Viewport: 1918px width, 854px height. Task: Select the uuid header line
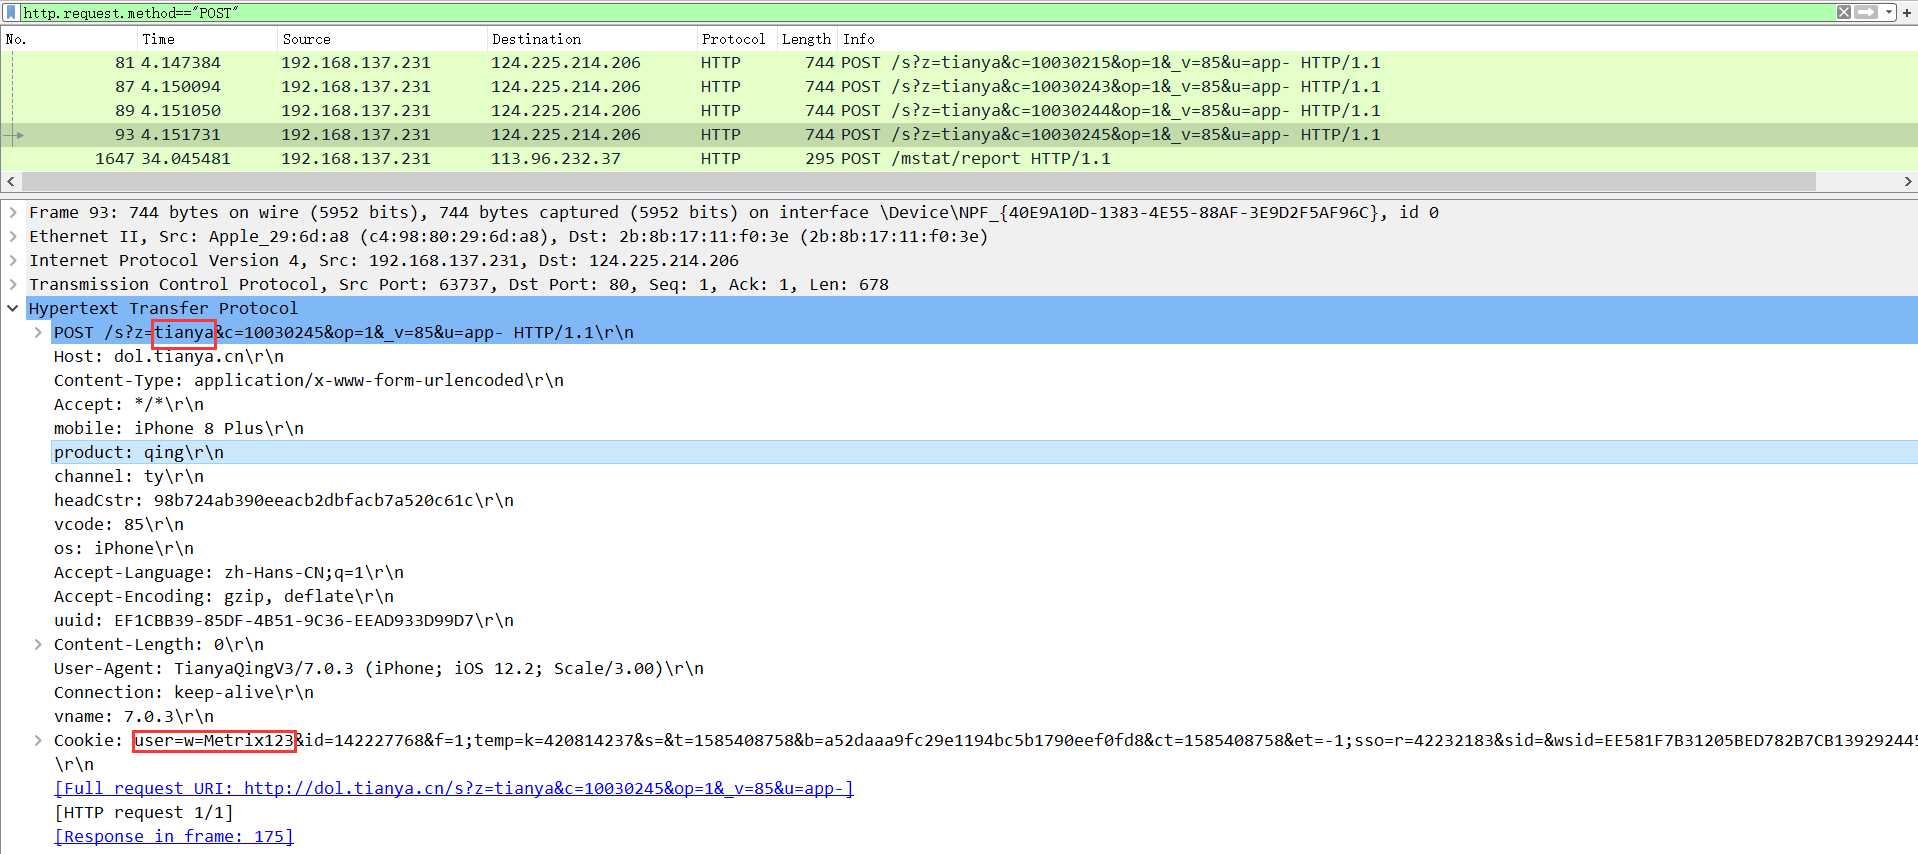pos(284,620)
